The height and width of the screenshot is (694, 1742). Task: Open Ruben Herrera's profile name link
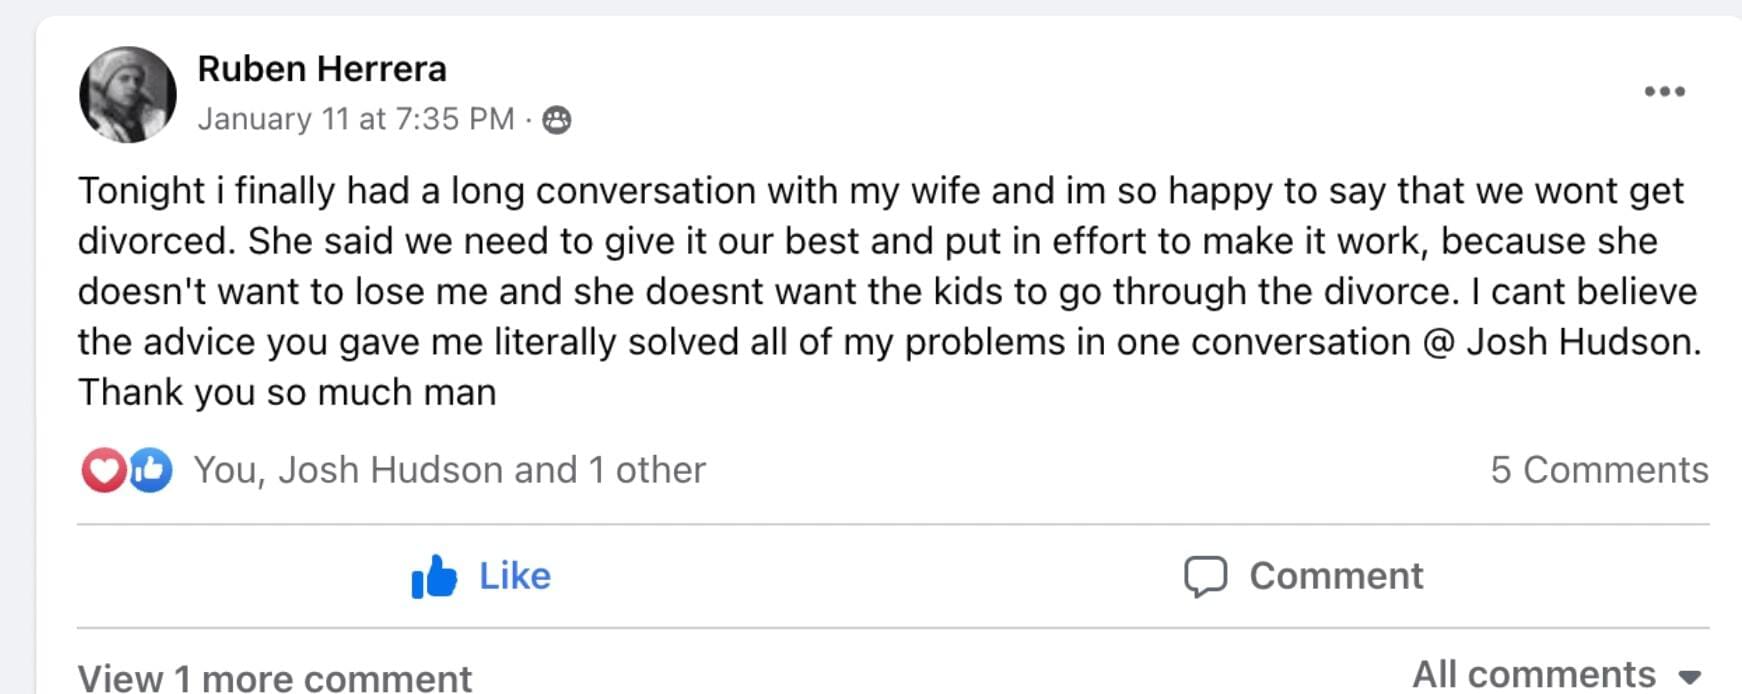[x=322, y=69]
